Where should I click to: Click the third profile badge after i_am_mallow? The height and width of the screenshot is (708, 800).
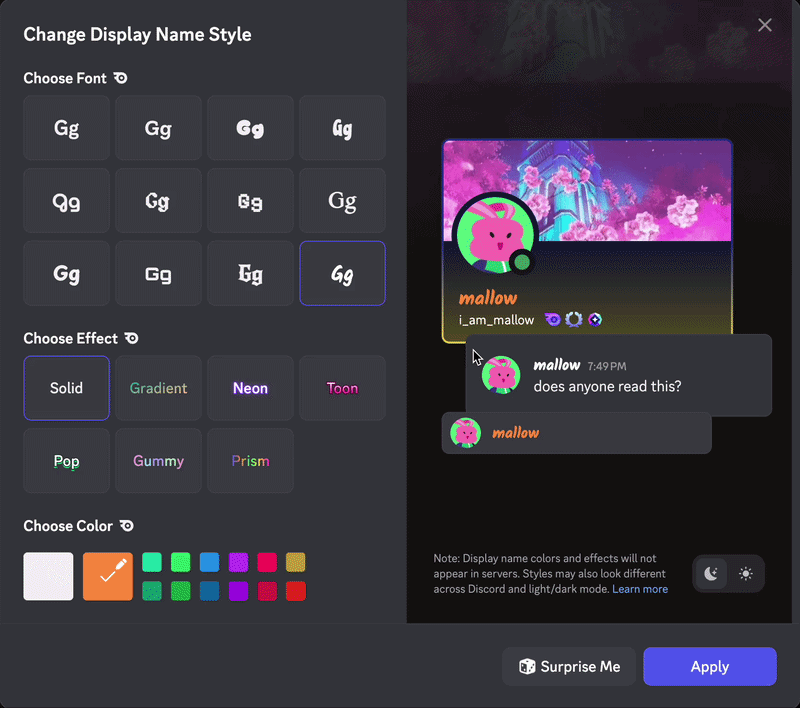595,320
